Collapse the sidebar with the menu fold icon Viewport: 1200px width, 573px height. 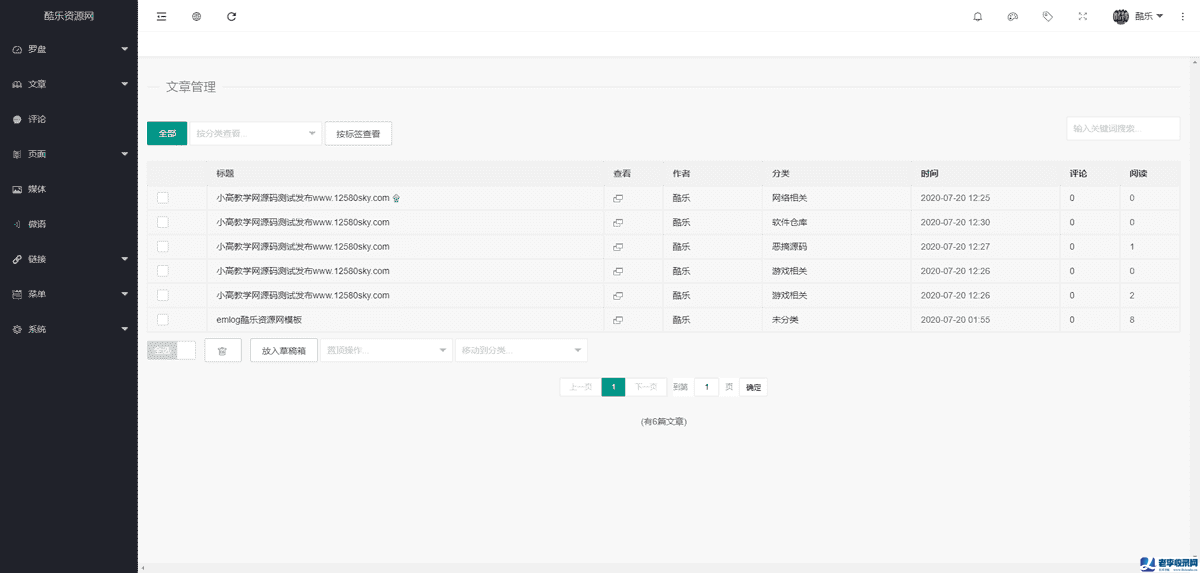(x=162, y=17)
